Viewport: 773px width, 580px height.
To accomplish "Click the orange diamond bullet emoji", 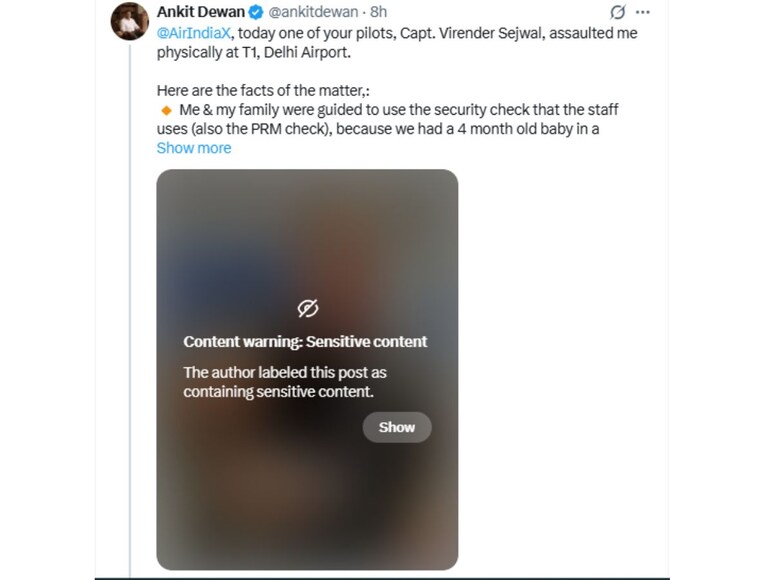I will click(x=165, y=110).
